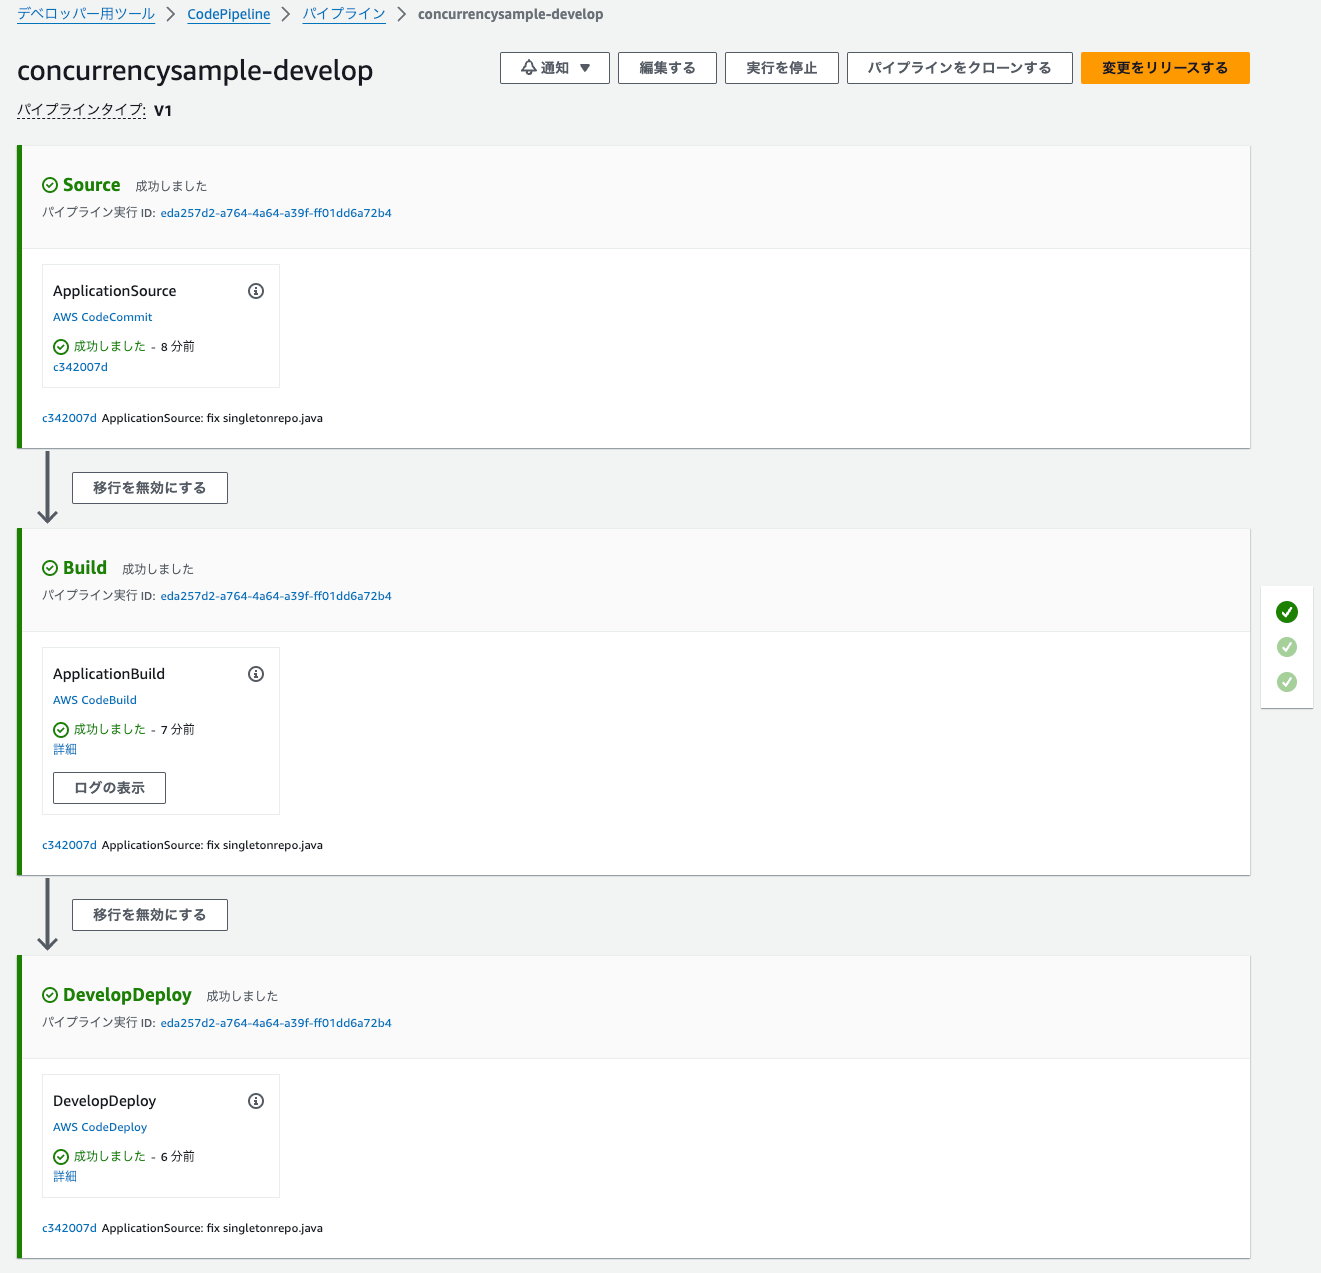Click success icon in ApplicationSource card

pyautogui.click(x=61, y=347)
